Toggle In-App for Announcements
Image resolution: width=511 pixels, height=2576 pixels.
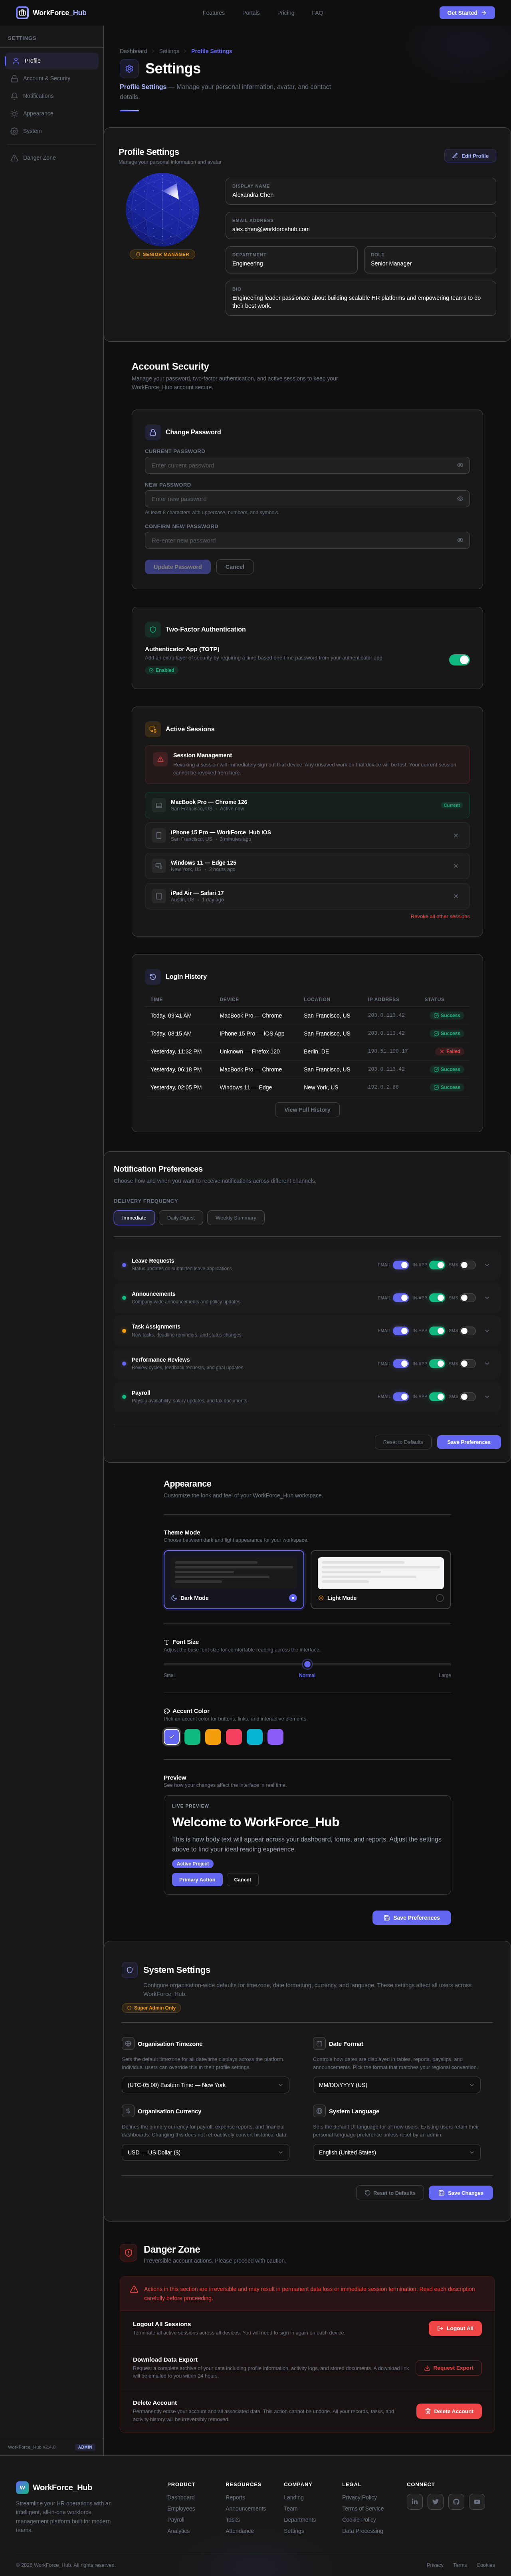pyautogui.click(x=437, y=1298)
